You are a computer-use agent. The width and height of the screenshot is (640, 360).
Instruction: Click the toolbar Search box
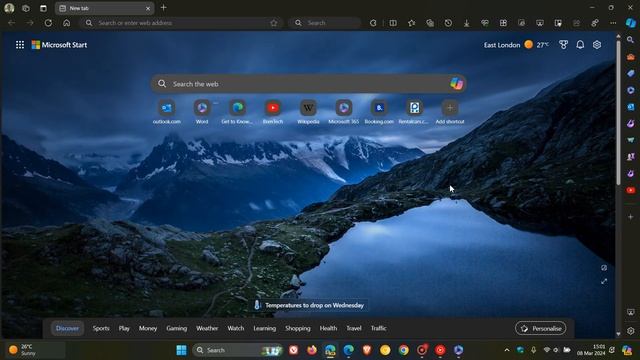325,23
